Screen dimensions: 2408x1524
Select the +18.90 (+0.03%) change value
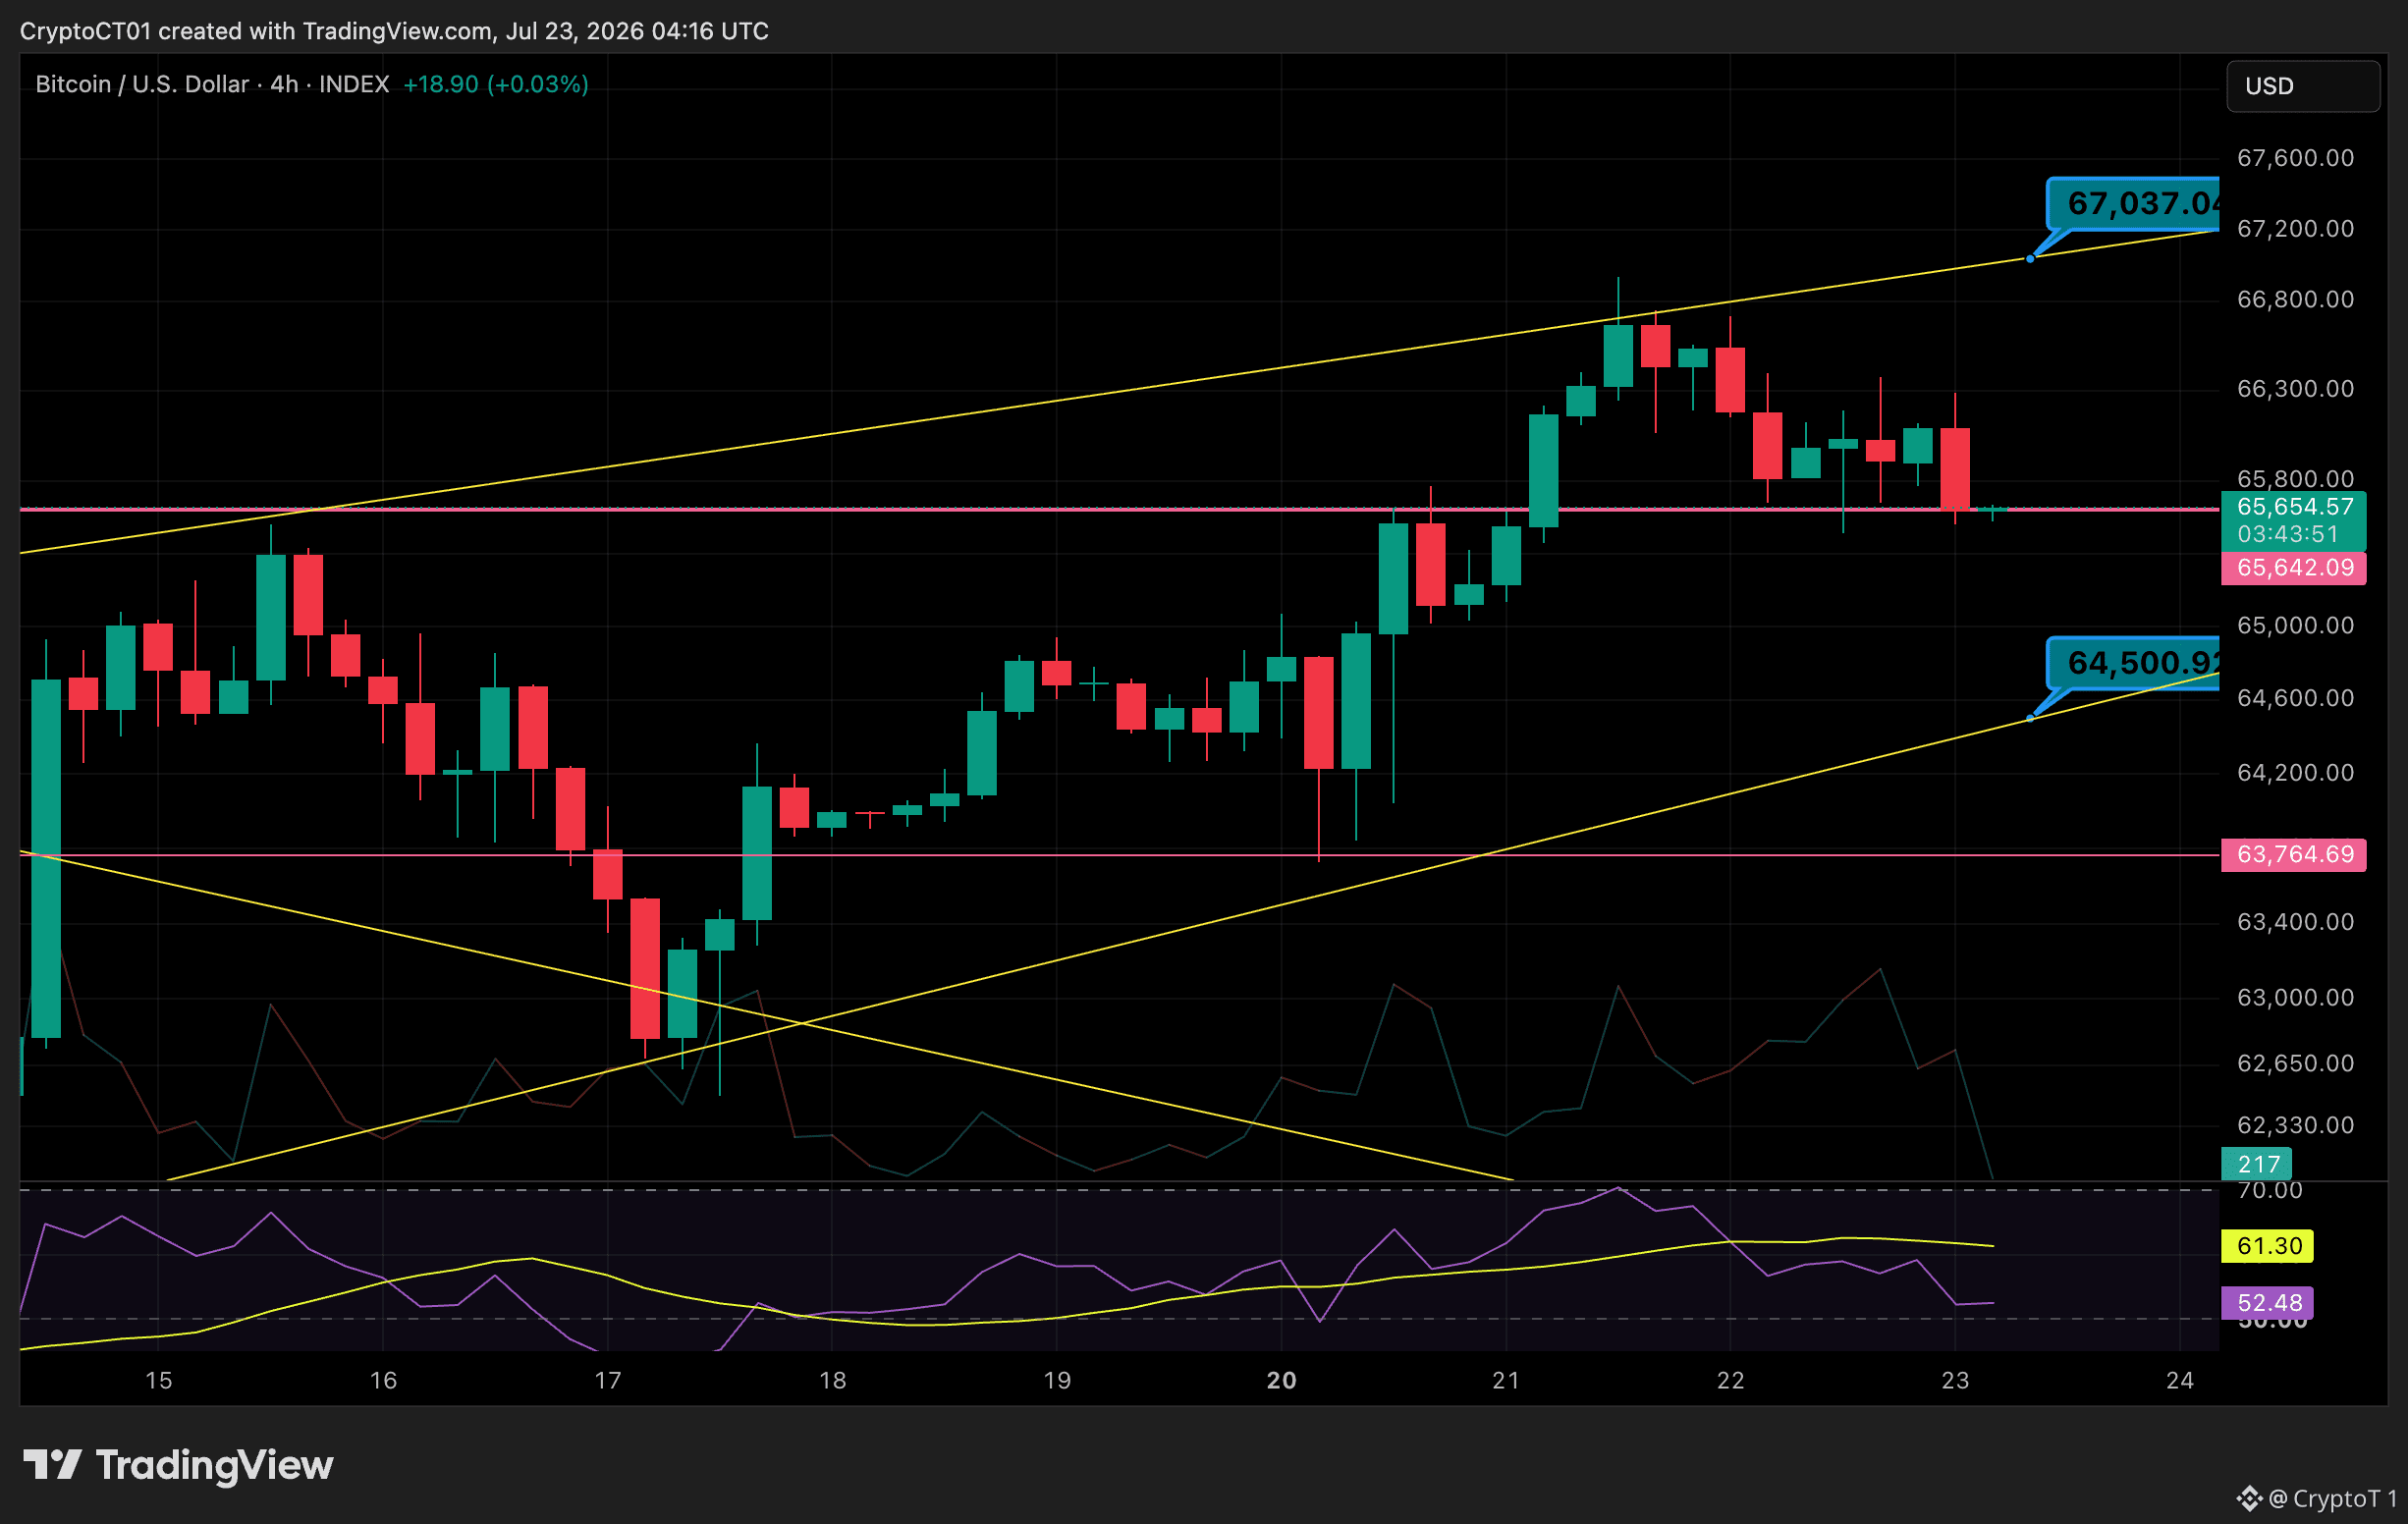496,84
